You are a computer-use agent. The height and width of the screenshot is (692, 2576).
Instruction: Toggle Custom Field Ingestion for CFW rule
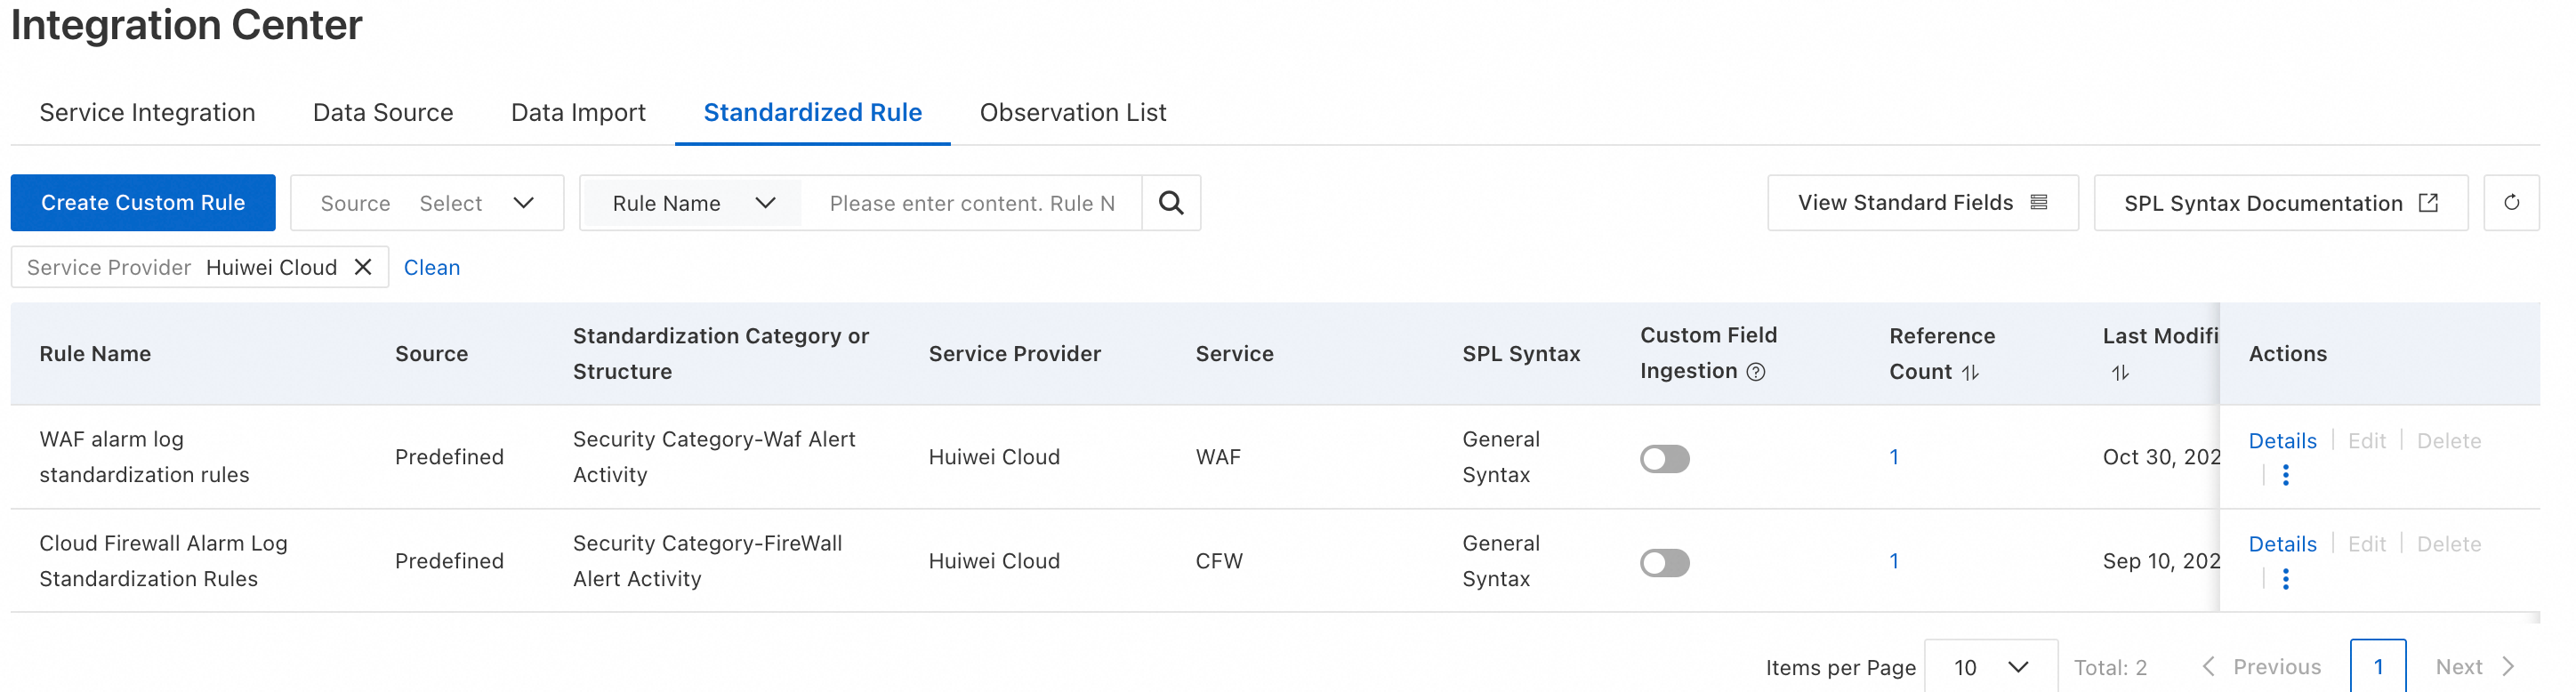(1664, 562)
